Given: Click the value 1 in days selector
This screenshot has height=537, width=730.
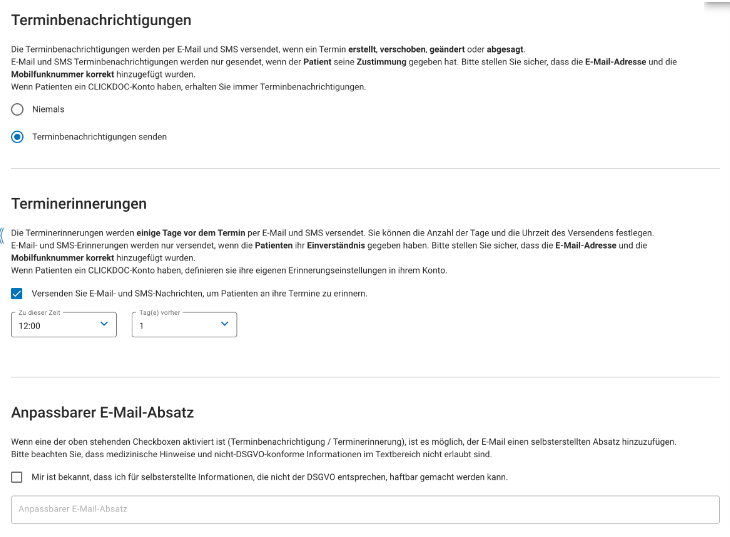Looking at the screenshot, I should (x=142, y=326).
